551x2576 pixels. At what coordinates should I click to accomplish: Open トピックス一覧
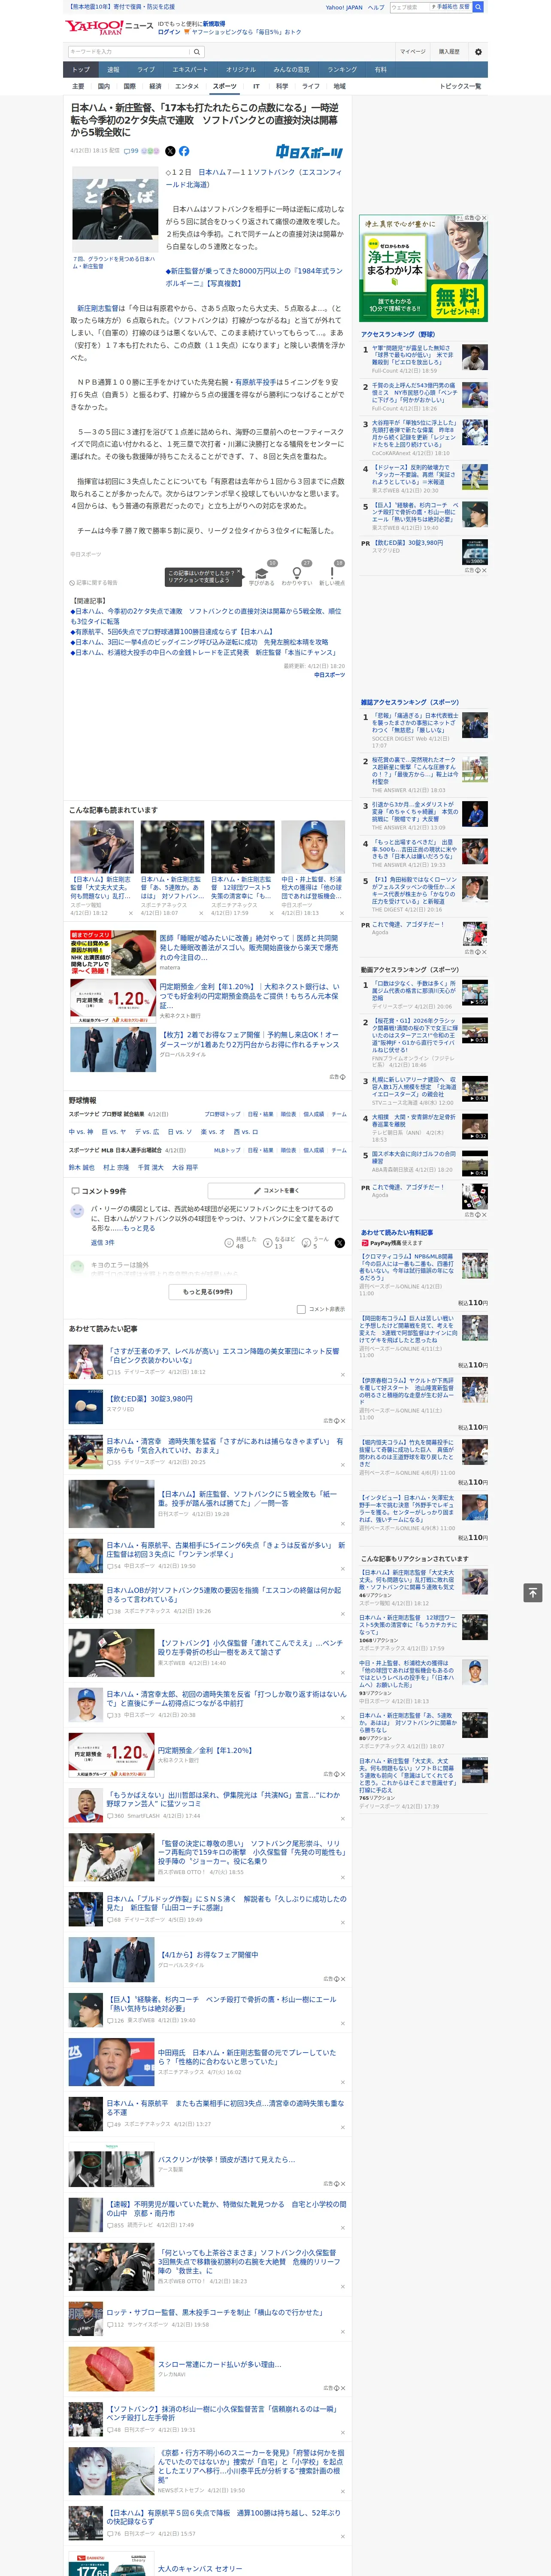click(460, 86)
